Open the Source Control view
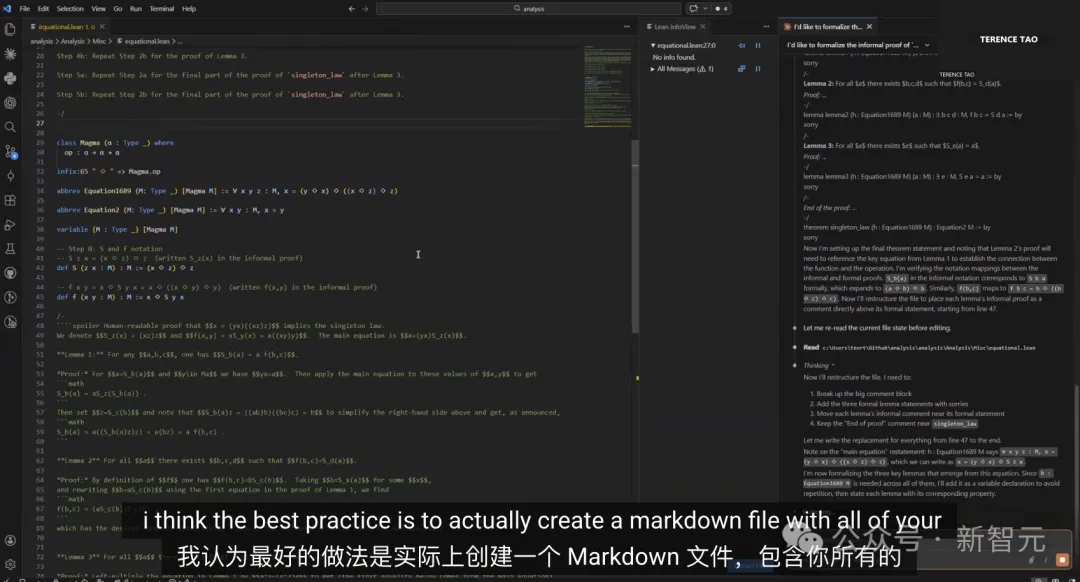Viewport: 1080px width, 582px height. coord(10,151)
